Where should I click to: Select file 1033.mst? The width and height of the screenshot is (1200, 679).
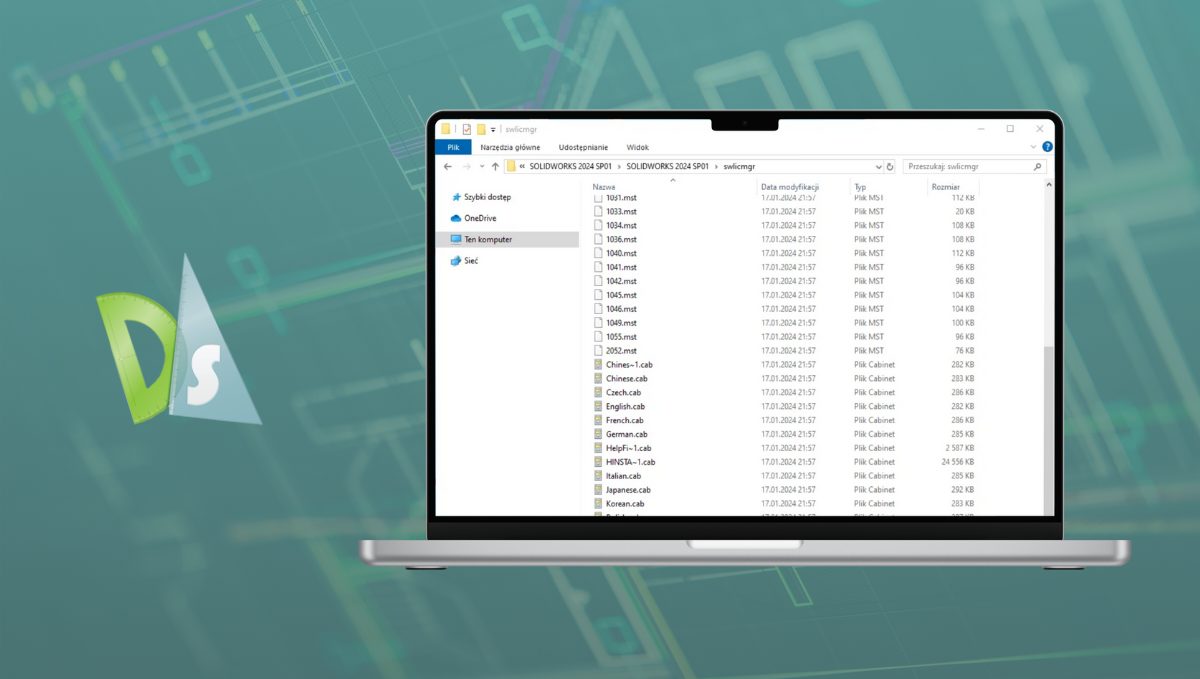point(621,212)
